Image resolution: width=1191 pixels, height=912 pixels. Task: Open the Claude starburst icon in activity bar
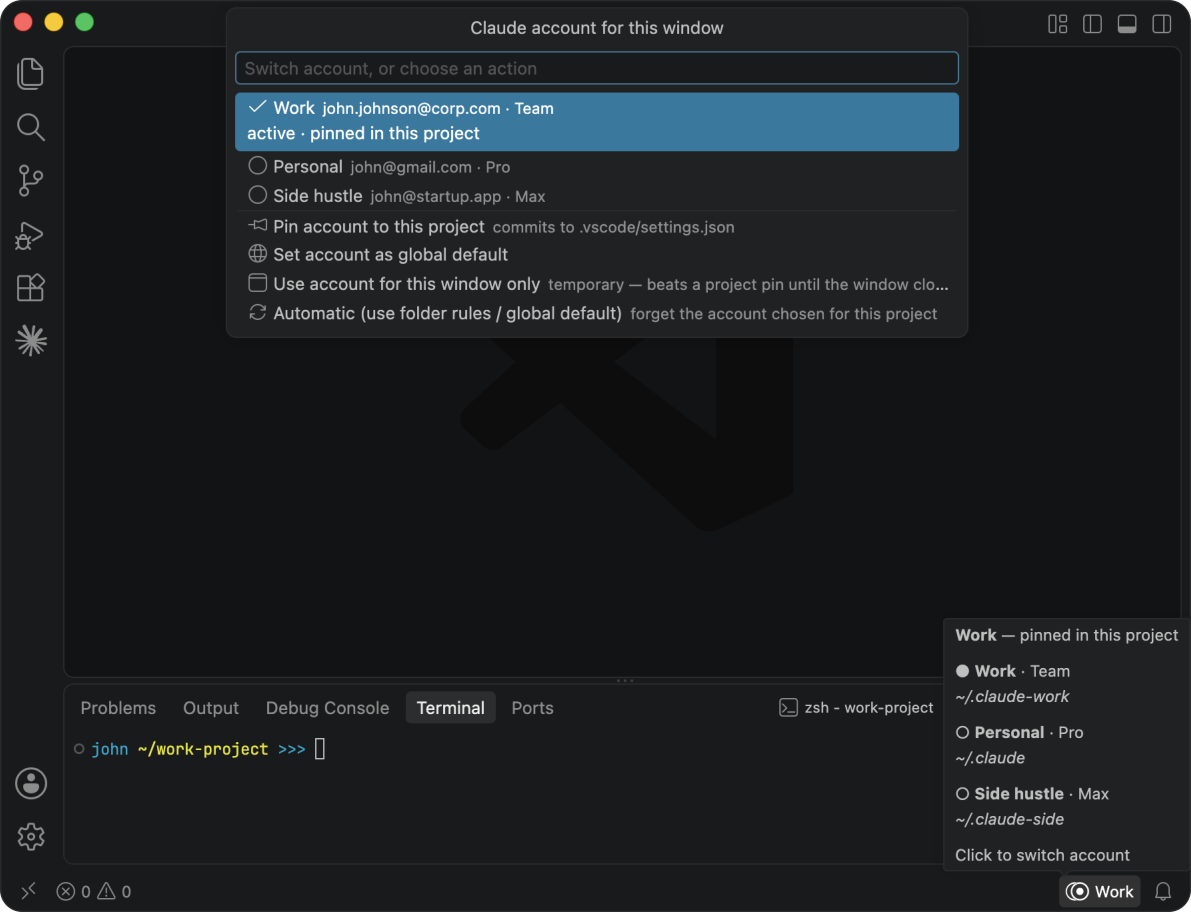coord(31,340)
